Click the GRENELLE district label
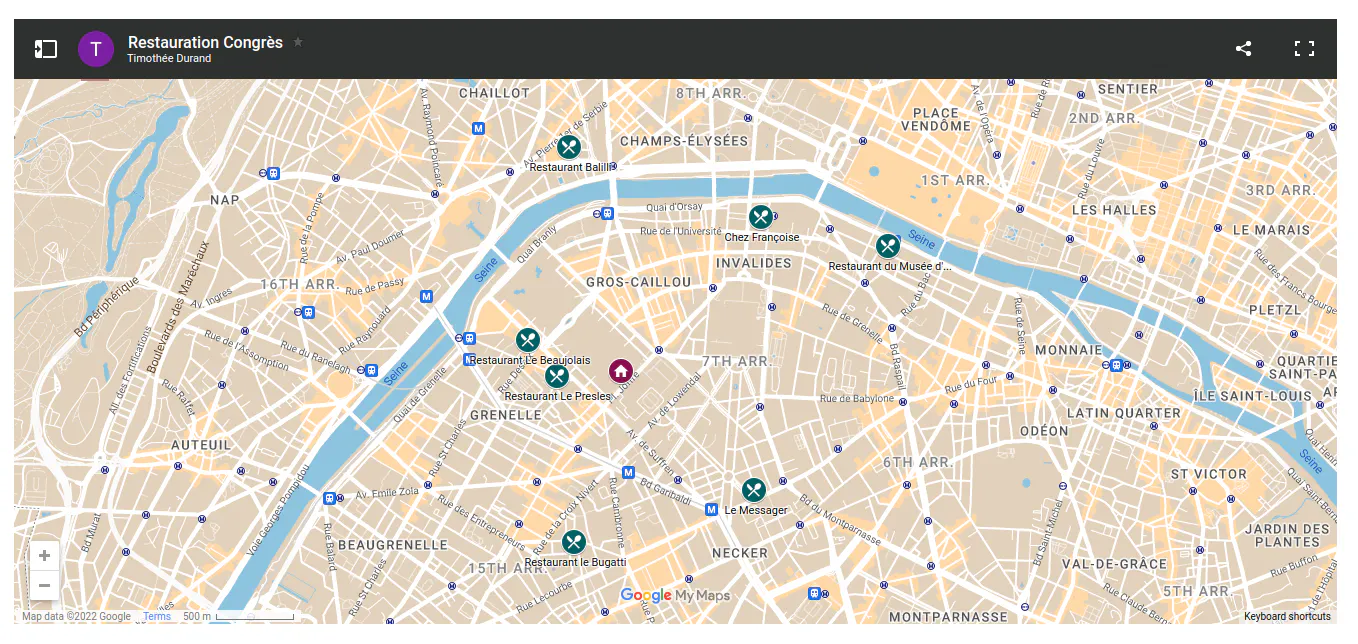The width and height of the screenshot is (1358, 644). tap(505, 415)
